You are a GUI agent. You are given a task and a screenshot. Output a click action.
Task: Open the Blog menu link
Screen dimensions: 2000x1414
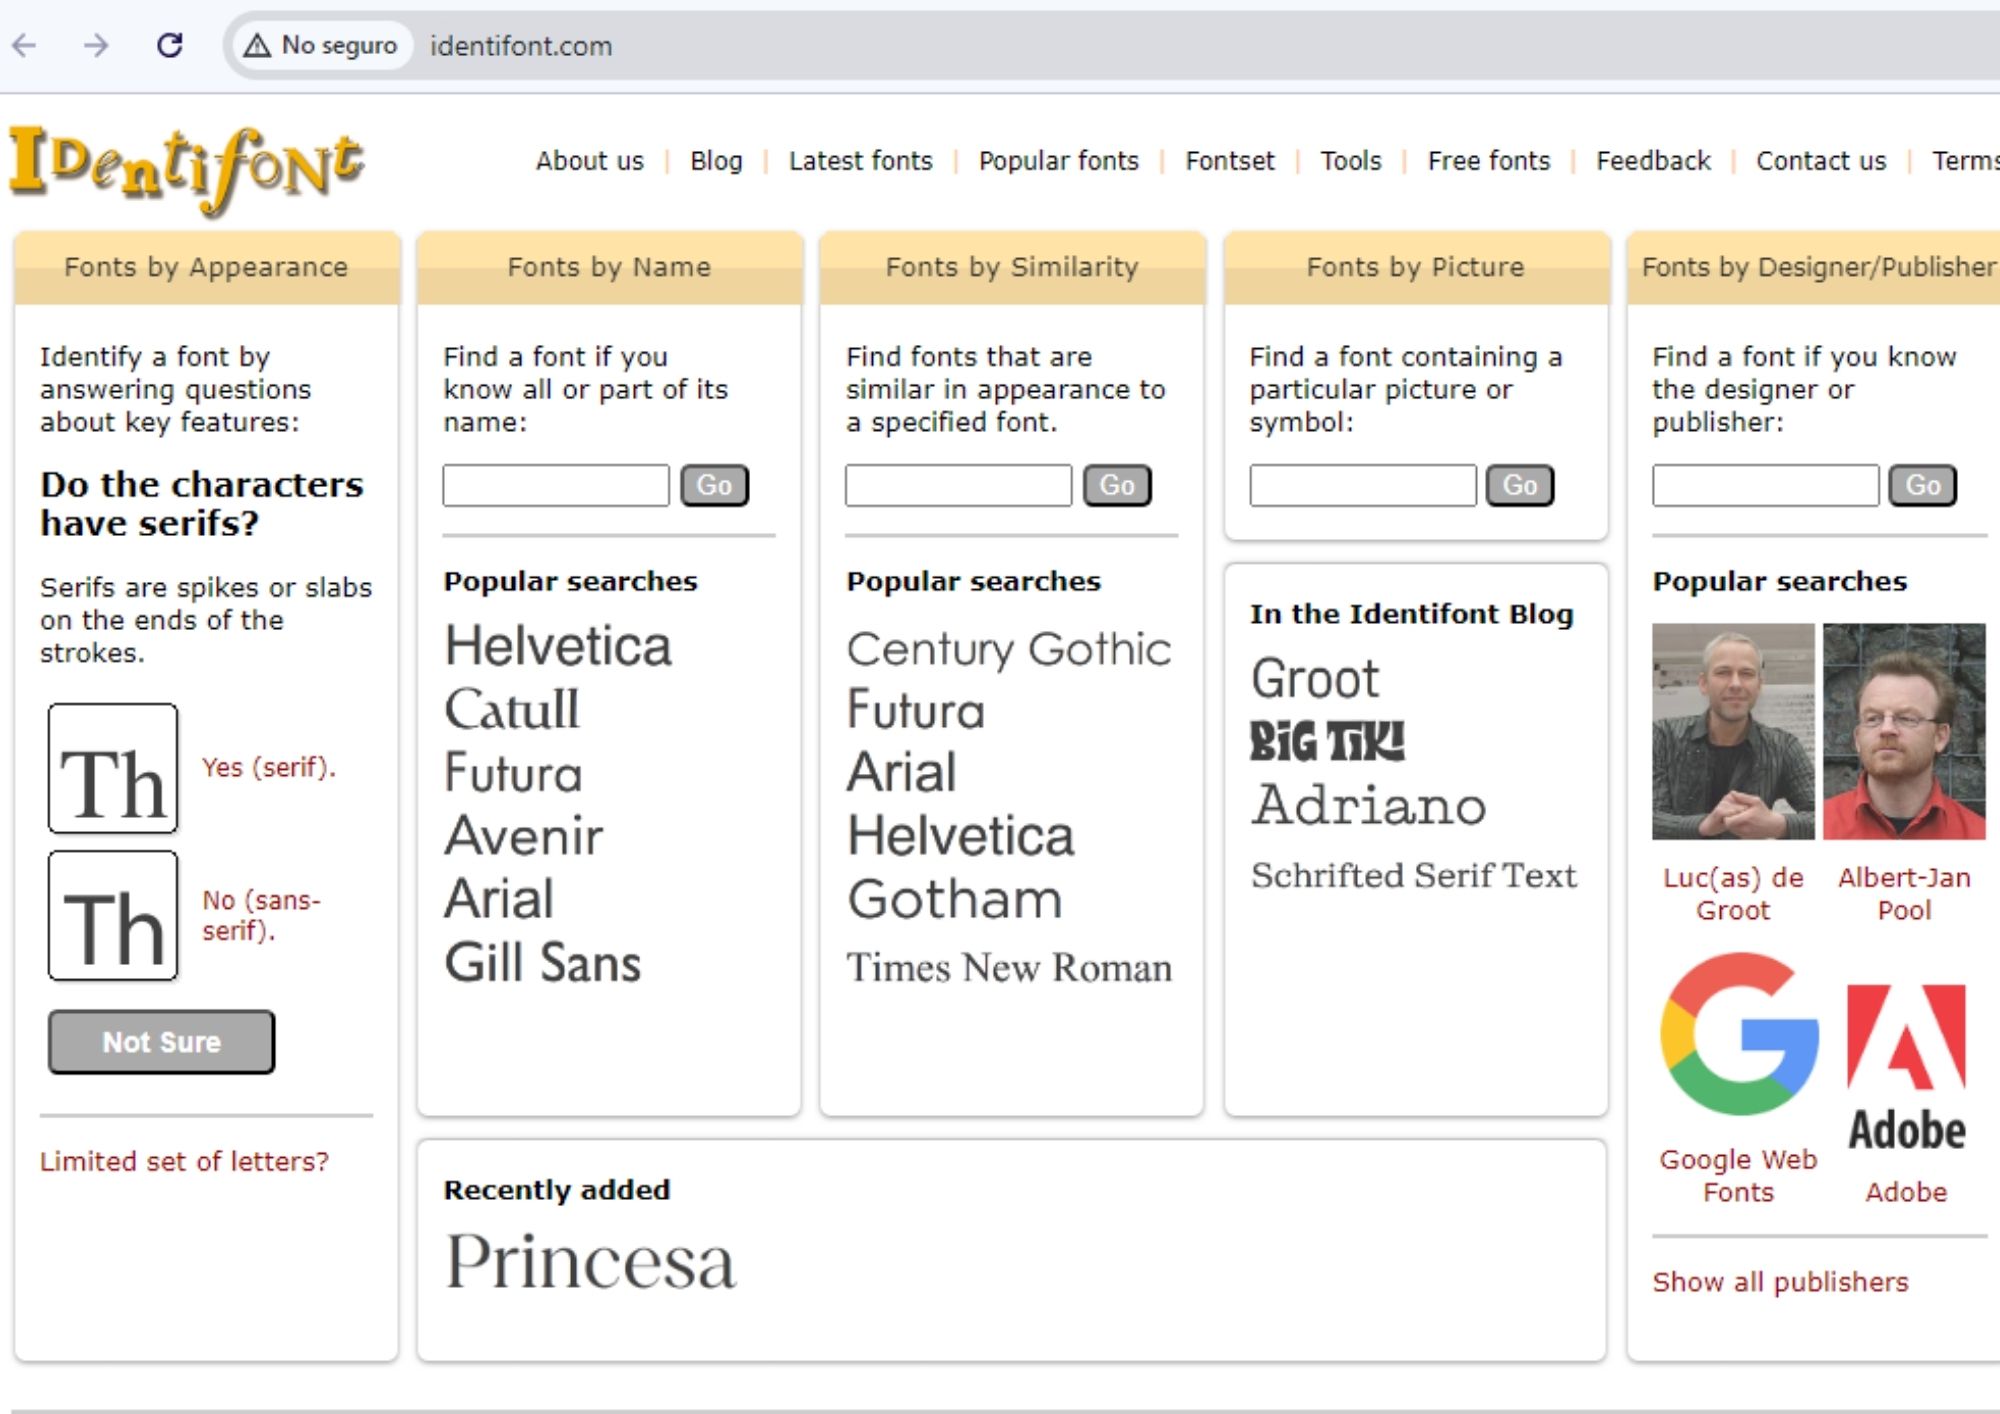tap(716, 161)
